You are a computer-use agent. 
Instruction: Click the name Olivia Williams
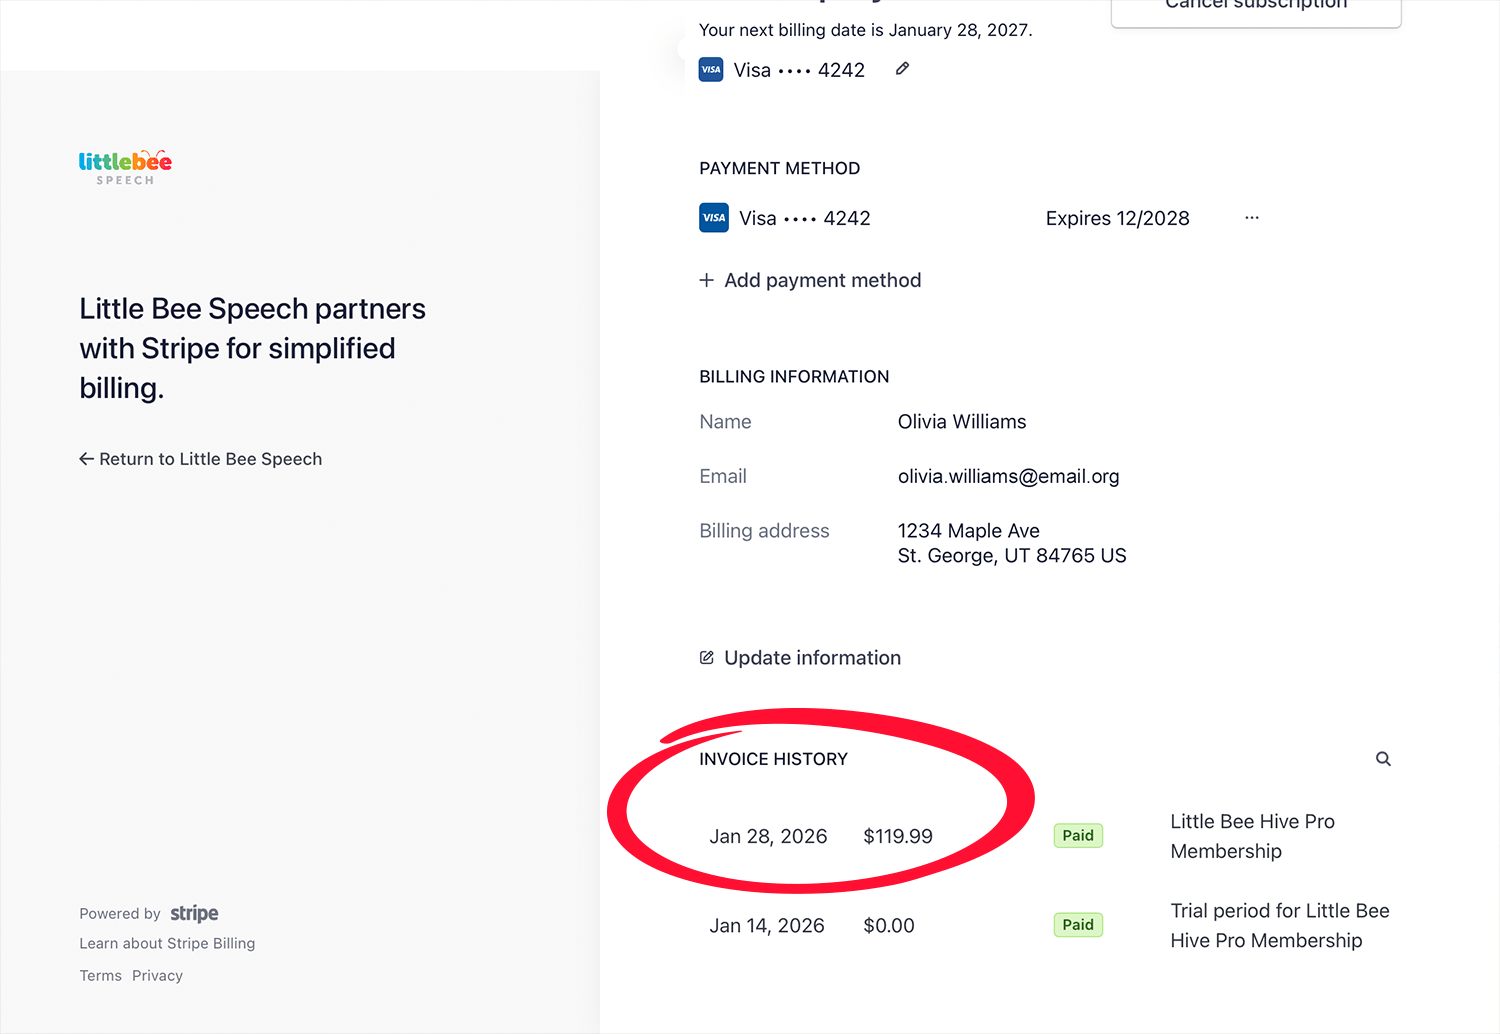[x=962, y=422]
